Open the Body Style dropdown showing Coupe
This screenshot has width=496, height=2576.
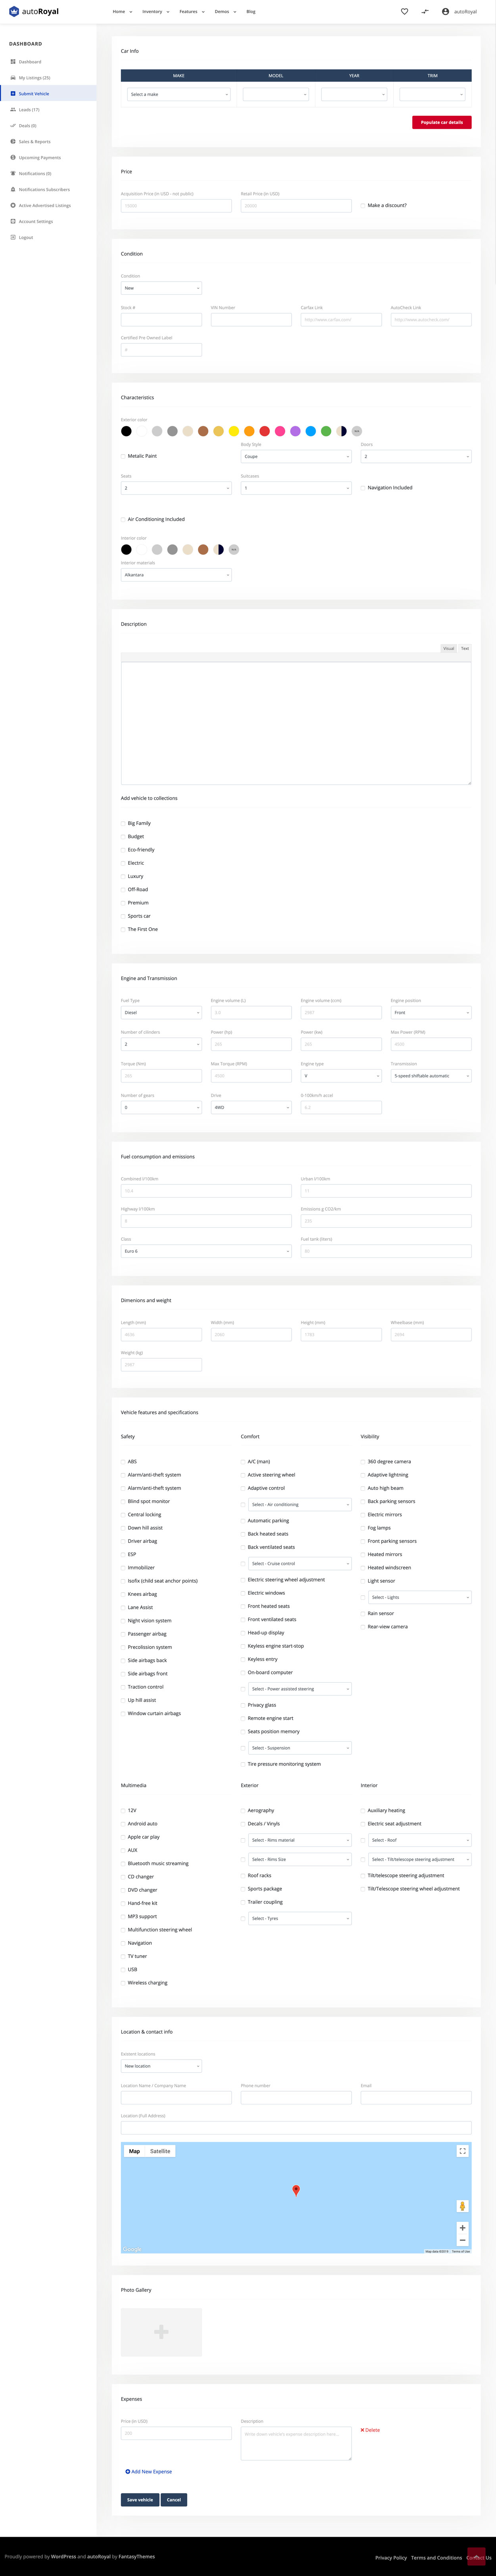click(296, 456)
